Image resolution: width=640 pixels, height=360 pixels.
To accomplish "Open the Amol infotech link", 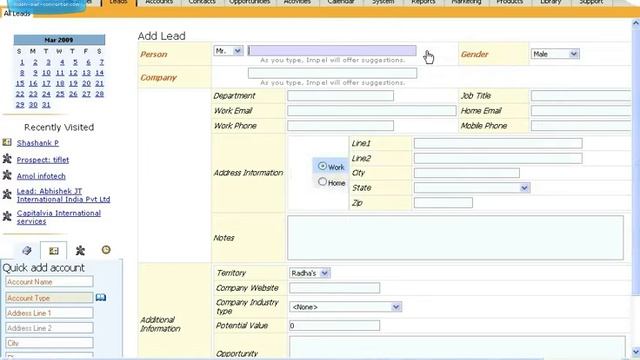I will pos(41,176).
